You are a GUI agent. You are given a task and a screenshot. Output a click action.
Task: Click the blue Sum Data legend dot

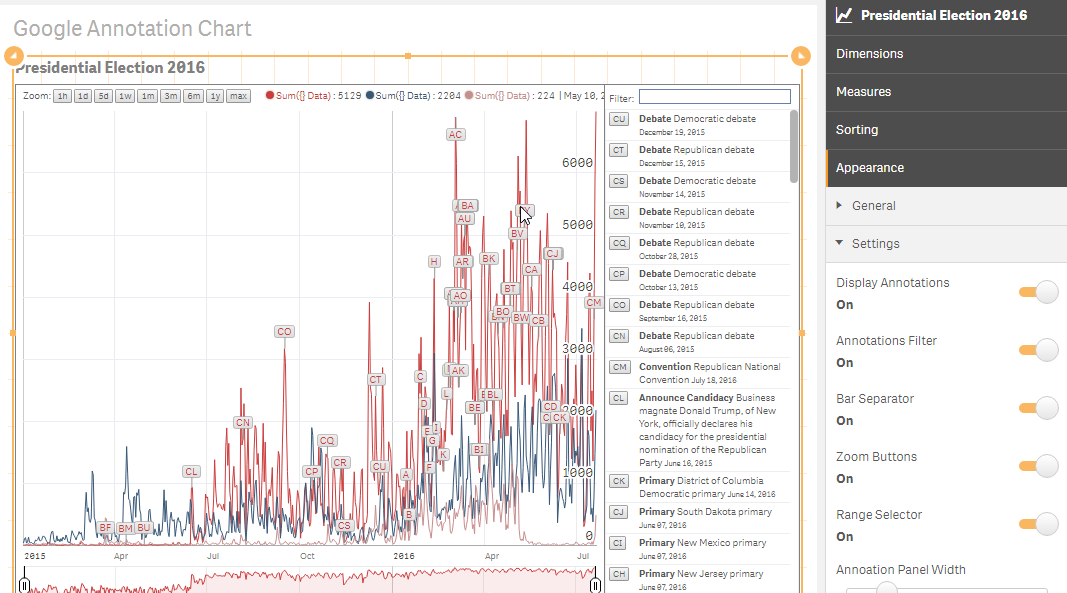370,95
